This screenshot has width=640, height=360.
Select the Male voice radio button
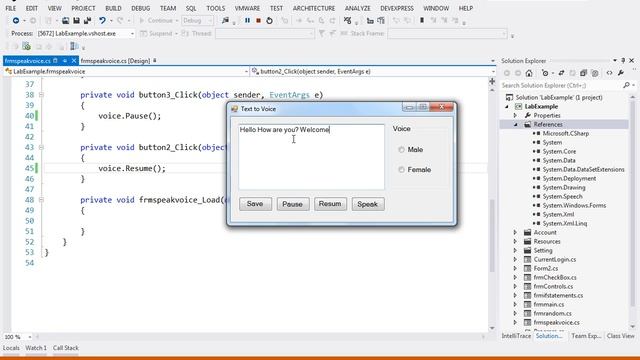(x=401, y=150)
